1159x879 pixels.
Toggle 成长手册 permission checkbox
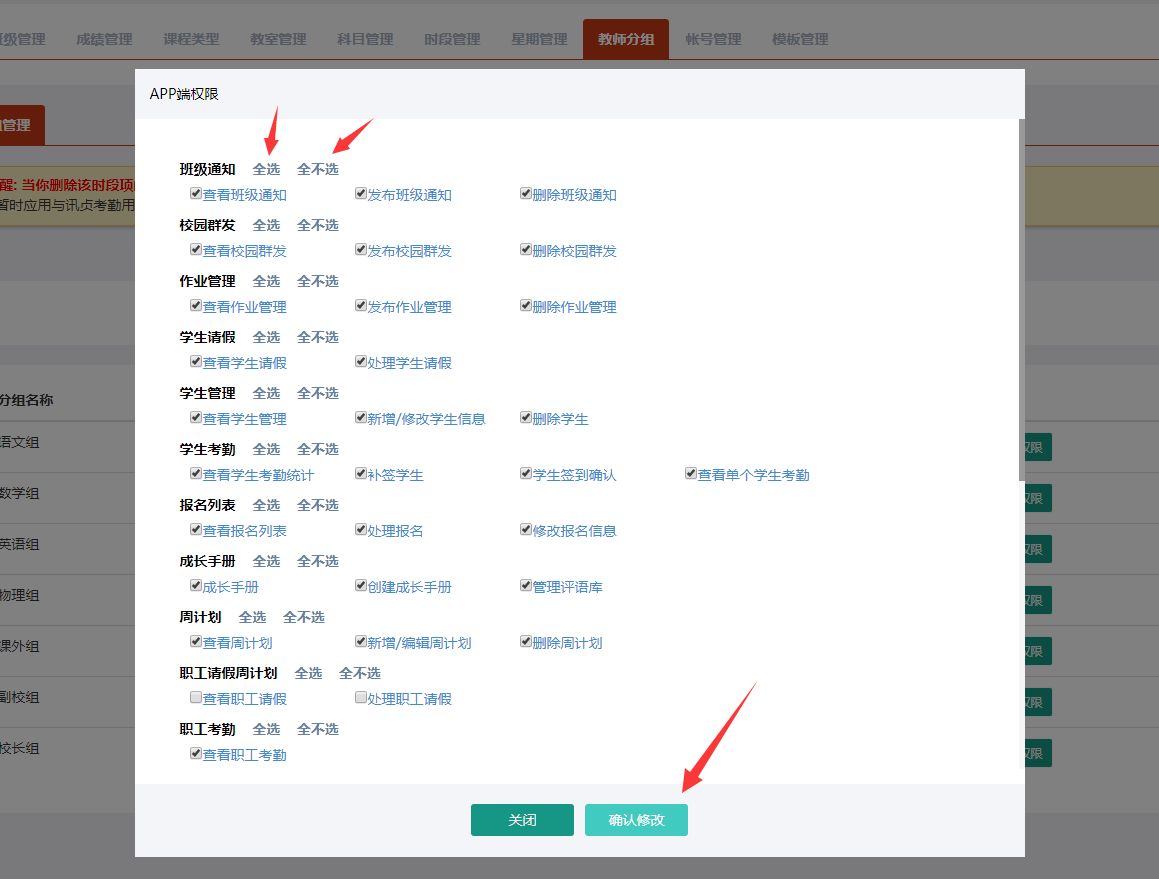(196, 586)
